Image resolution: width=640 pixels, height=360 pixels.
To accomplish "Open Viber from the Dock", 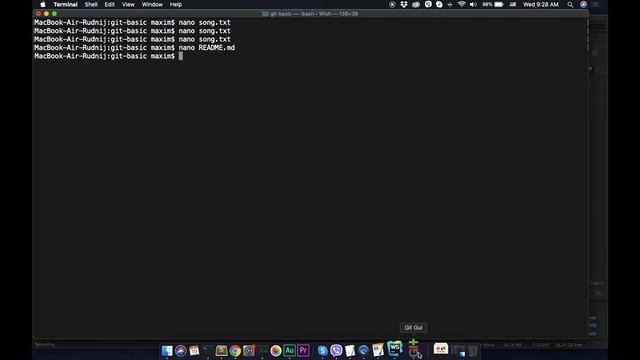I will (x=336, y=351).
